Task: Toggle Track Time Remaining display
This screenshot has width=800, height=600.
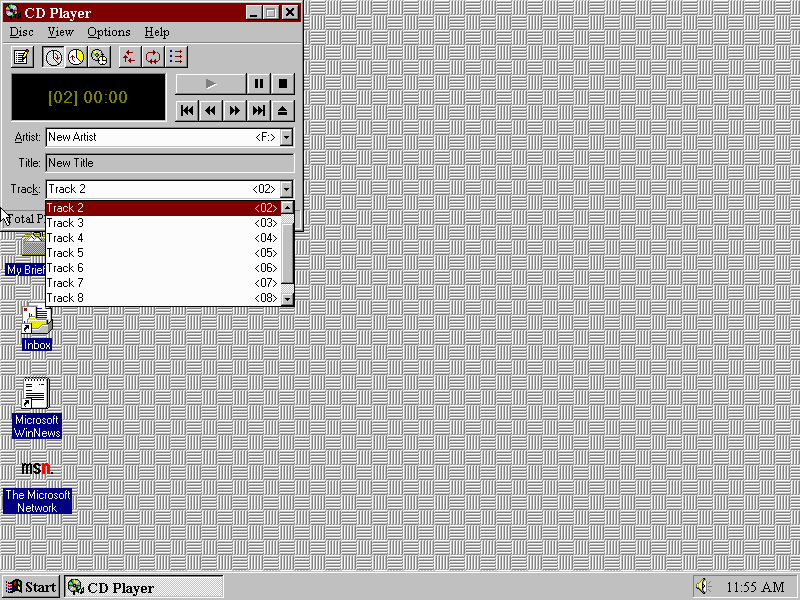Action: pos(76,57)
